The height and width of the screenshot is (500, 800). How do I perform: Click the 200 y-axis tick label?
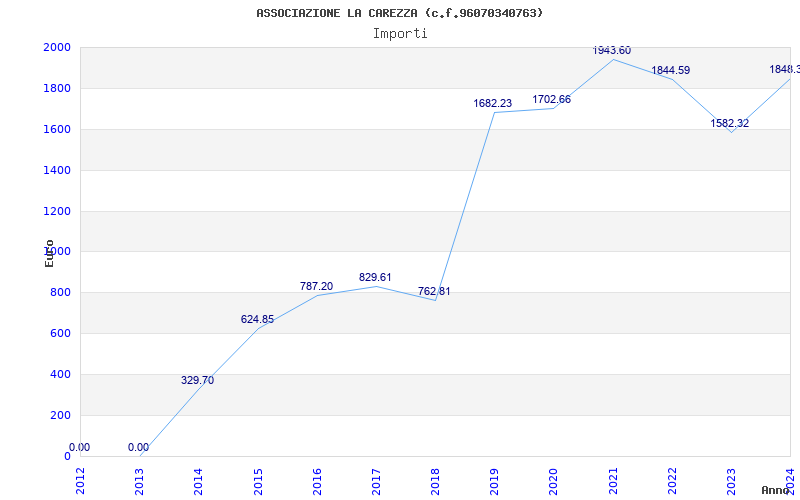point(60,415)
